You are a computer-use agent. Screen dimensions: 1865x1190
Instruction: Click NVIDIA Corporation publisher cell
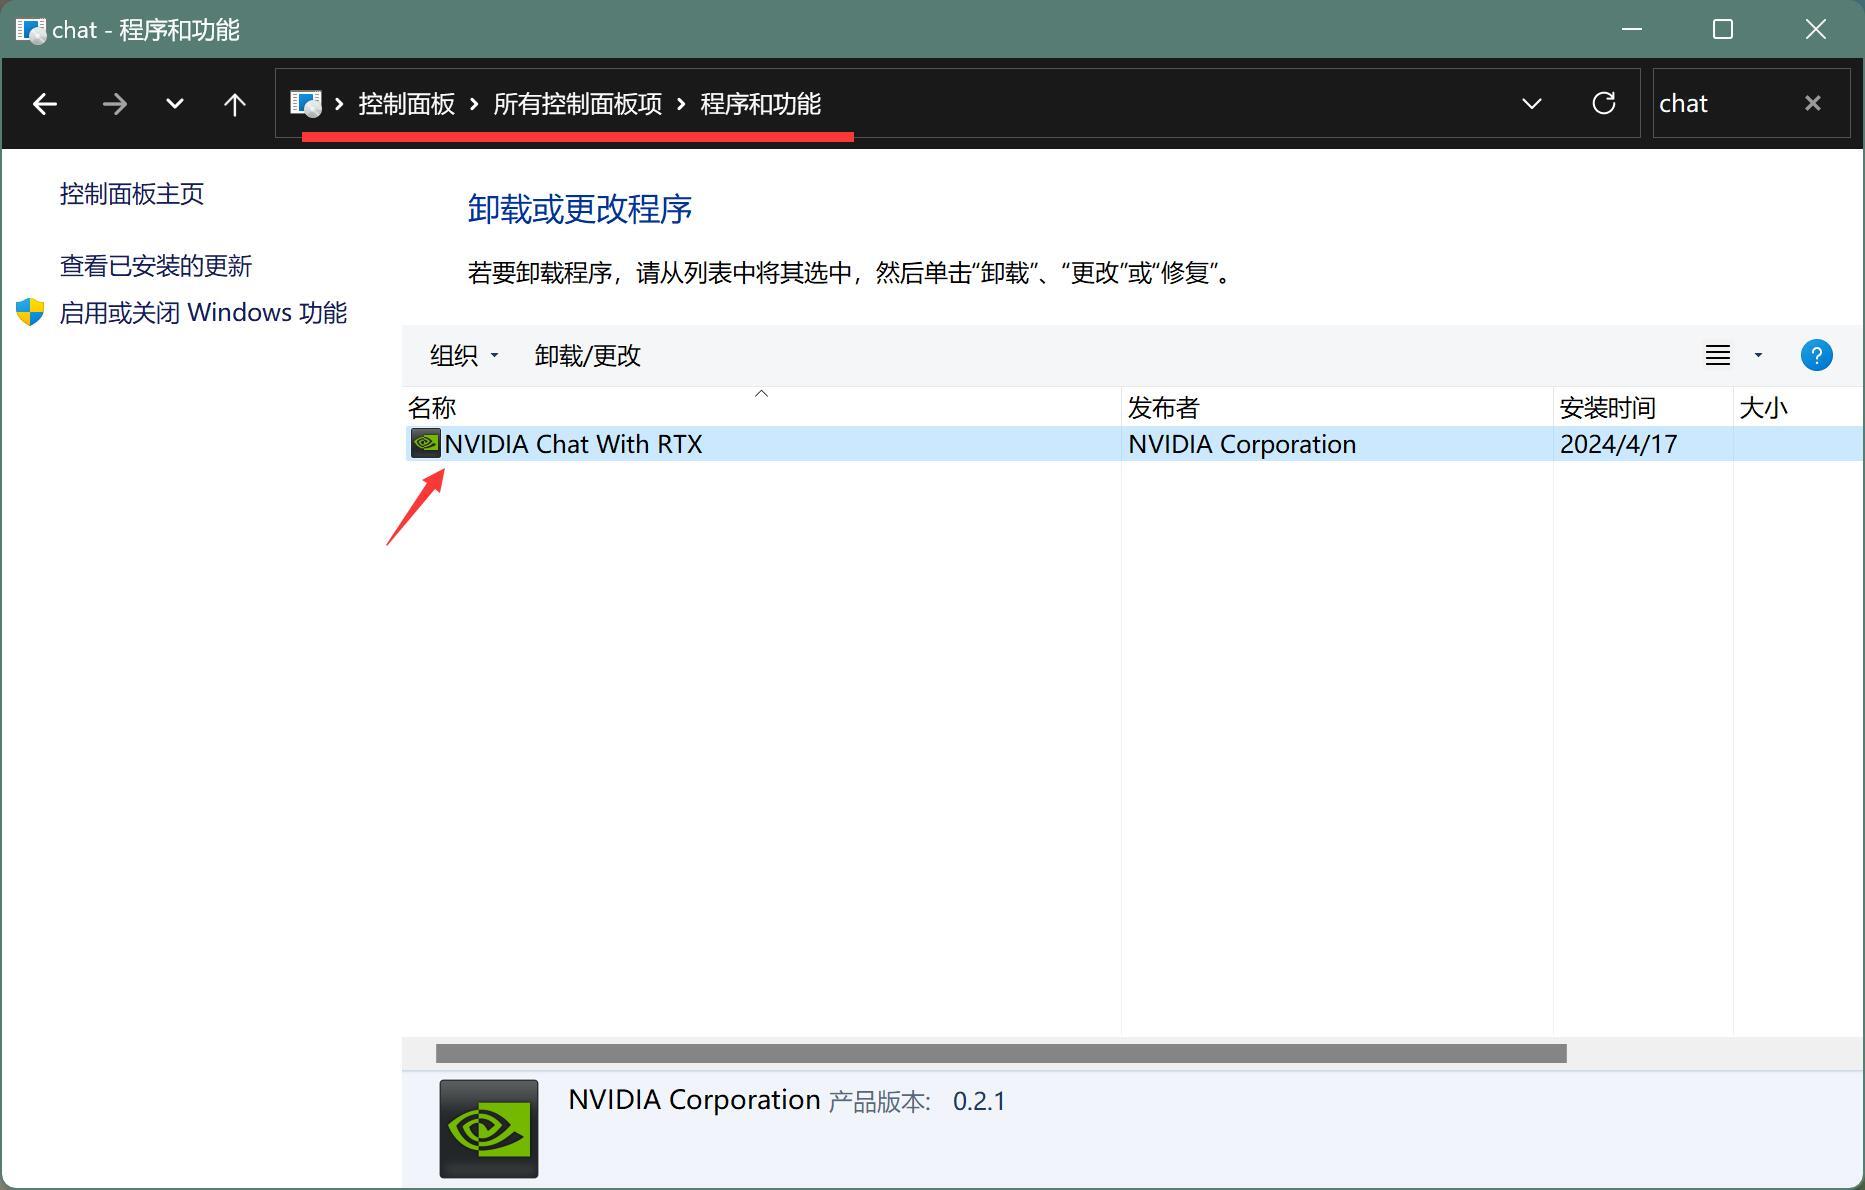point(1242,444)
